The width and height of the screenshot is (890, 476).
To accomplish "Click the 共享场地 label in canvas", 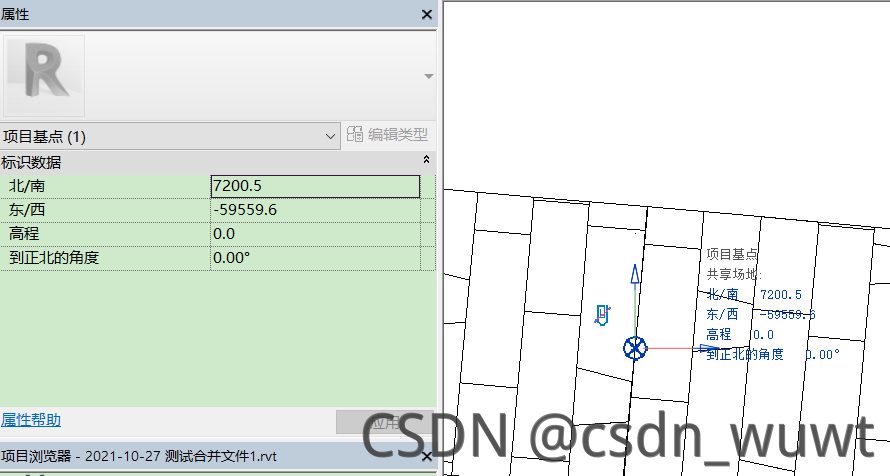I will coord(733,274).
